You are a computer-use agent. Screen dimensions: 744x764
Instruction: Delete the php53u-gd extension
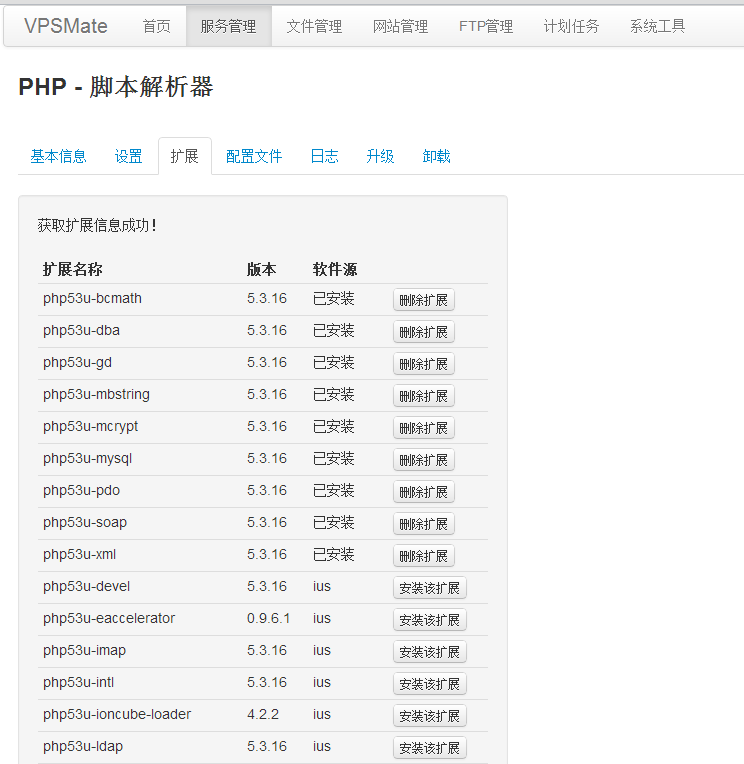click(x=423, y=364)
